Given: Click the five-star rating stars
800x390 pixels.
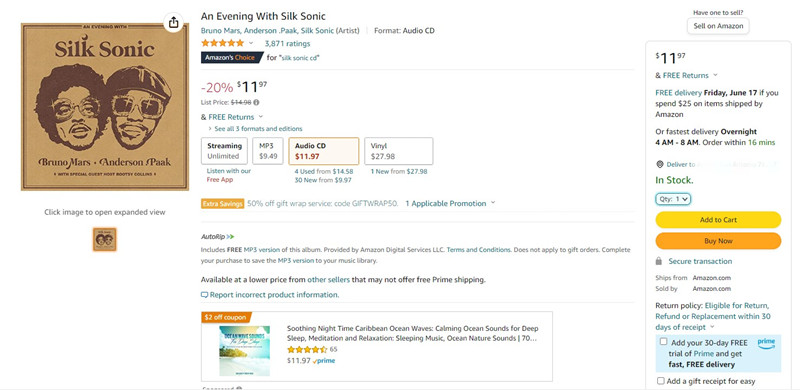Looking at the screenshot, I should [x=222, y=43].
